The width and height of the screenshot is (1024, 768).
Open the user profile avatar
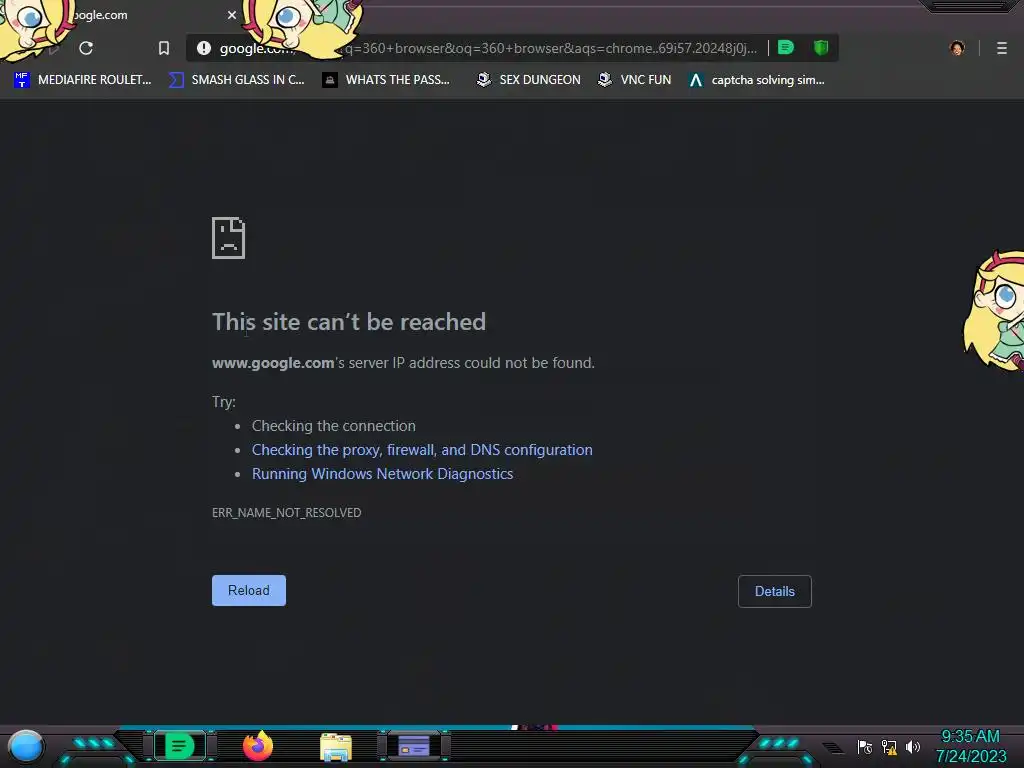click(x=957, y=48)
